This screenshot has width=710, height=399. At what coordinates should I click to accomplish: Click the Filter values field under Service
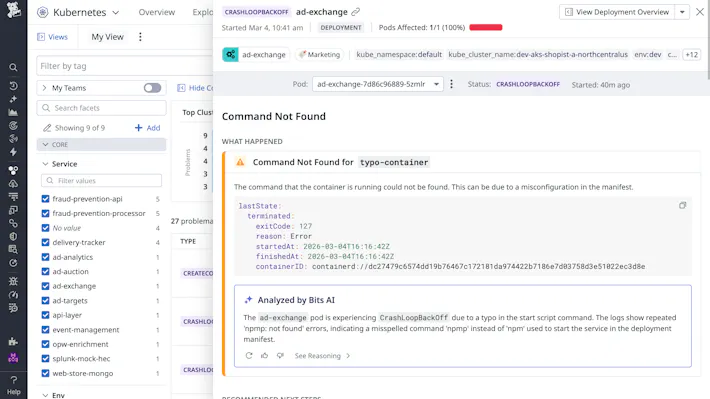101,181
